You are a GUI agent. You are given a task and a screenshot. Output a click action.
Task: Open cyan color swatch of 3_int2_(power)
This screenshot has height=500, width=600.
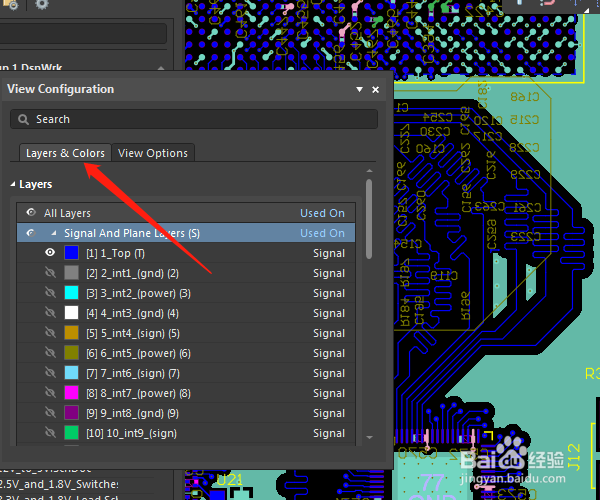click(x=72, y=293)
